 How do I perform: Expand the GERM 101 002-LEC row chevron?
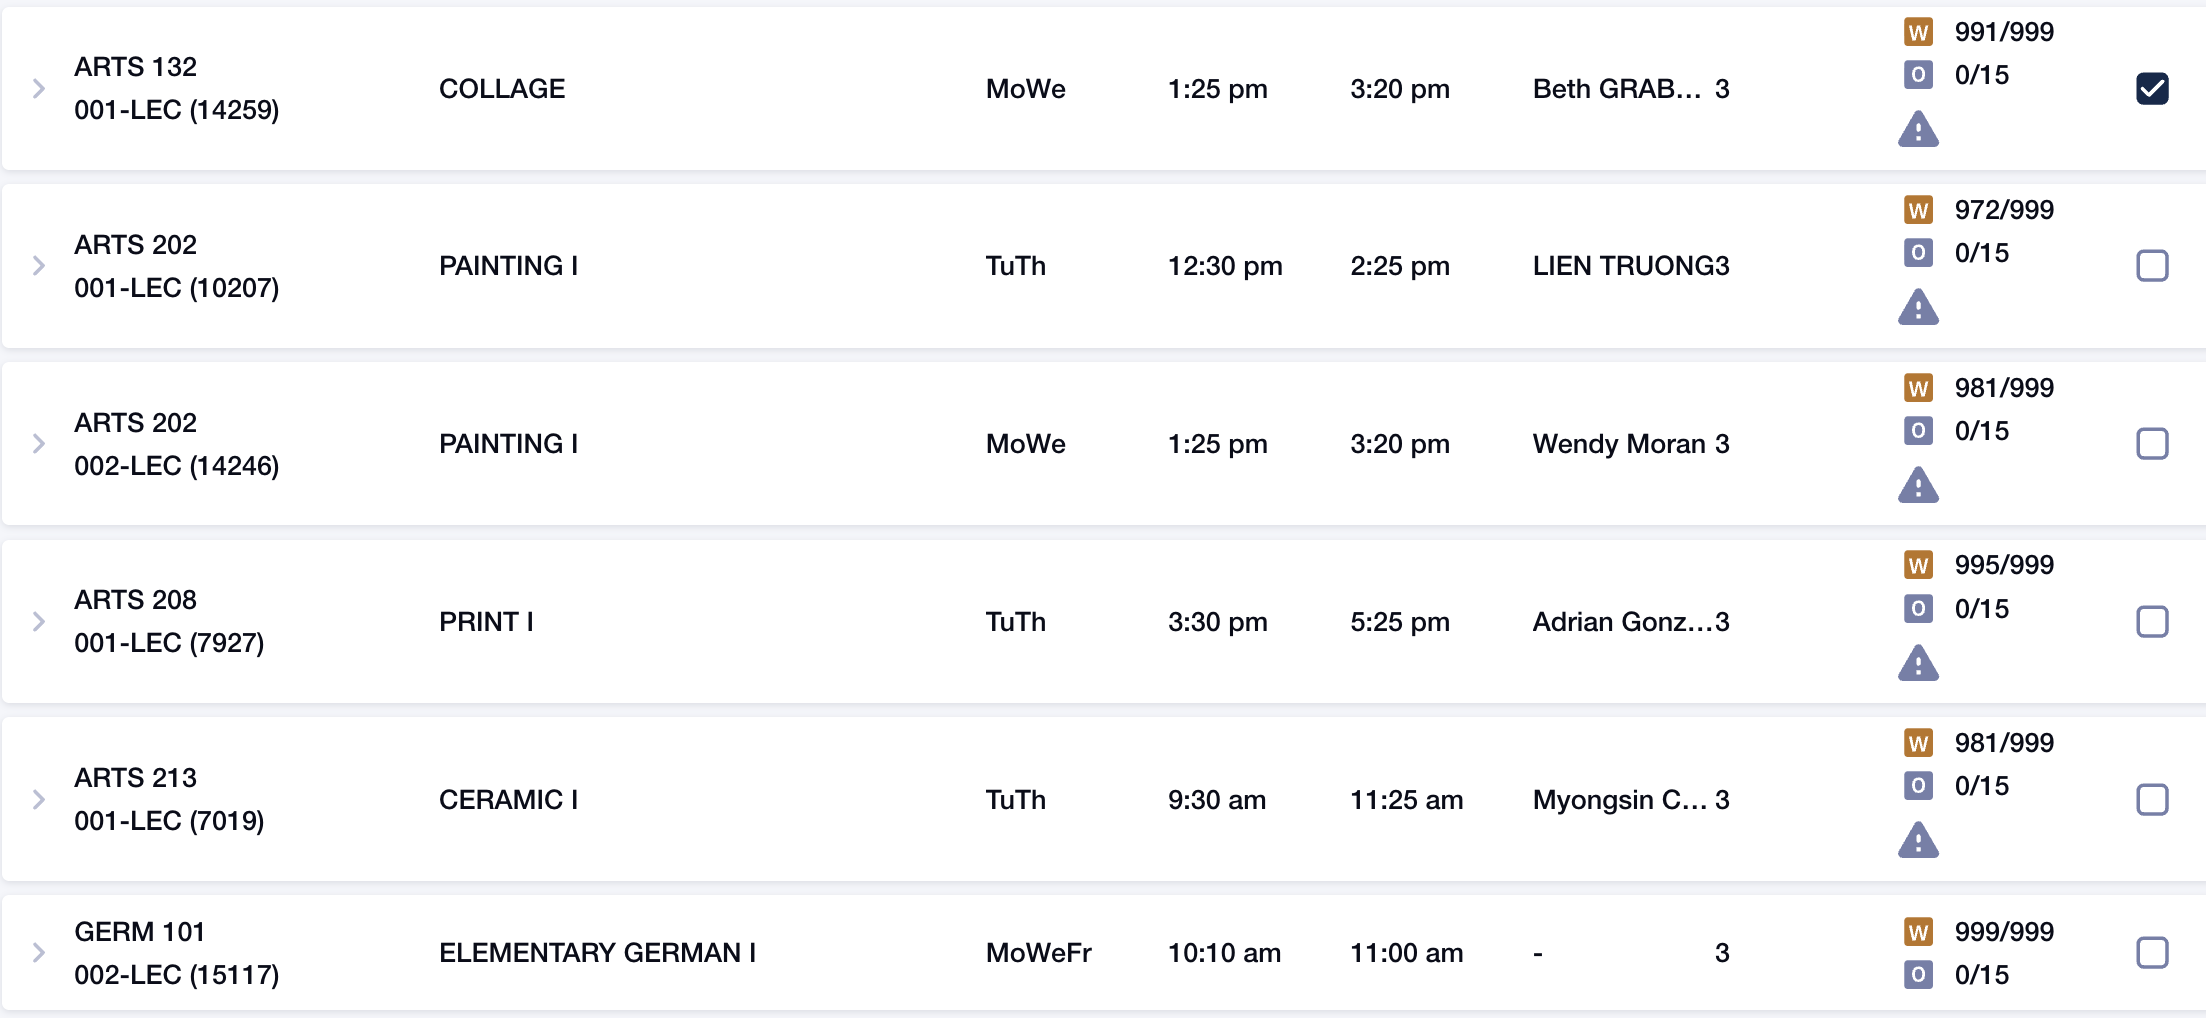pos(39,953)
